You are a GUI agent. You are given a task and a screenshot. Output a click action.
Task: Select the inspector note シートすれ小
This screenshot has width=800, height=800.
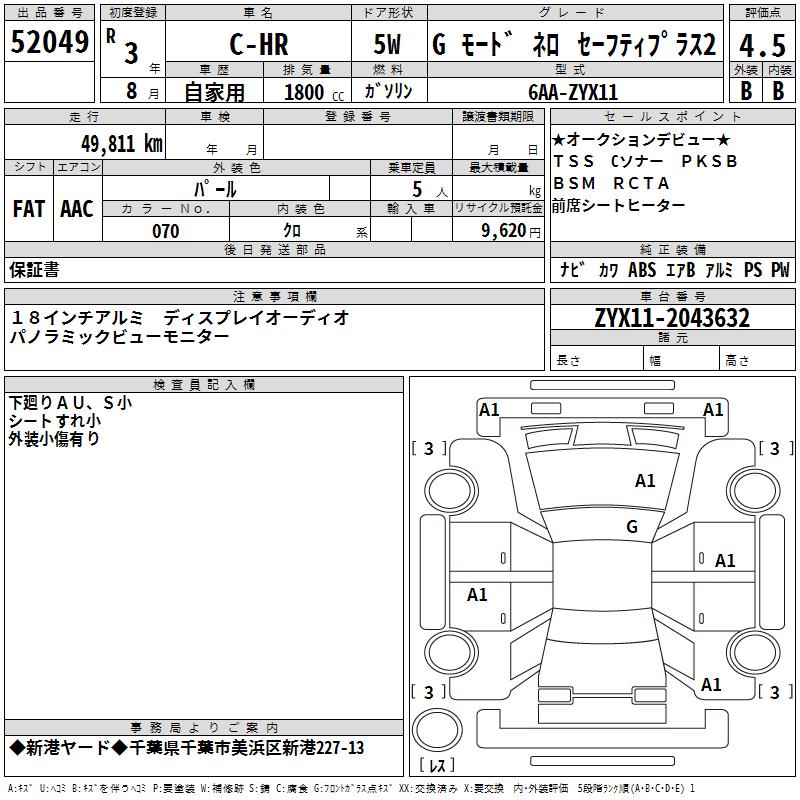point(55,421)
